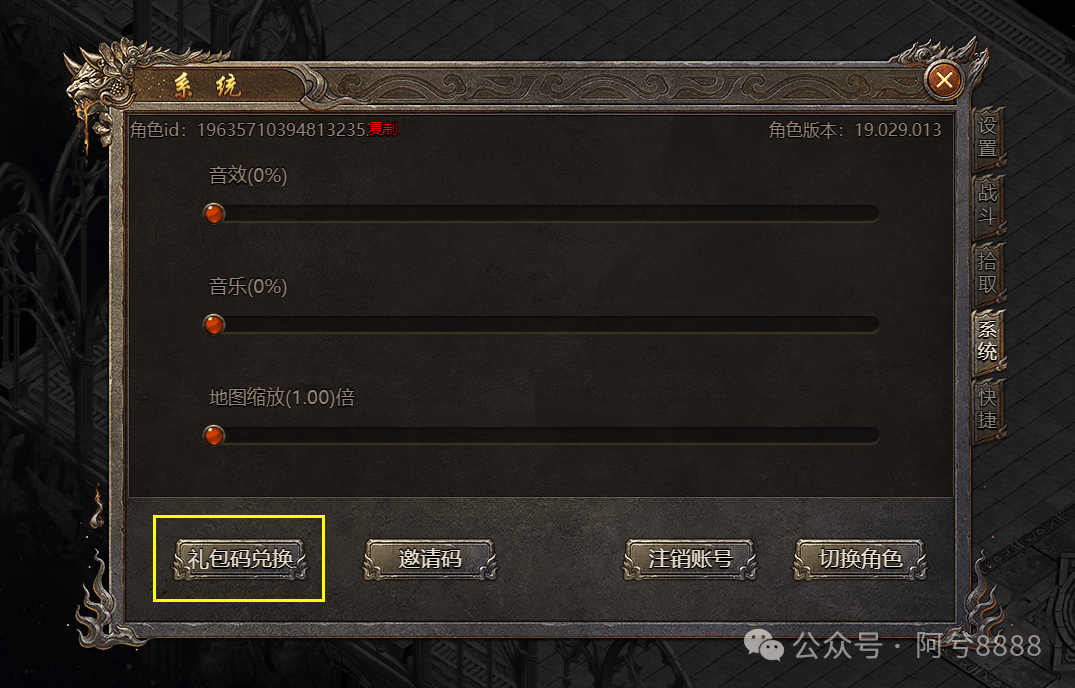
Task: Click the 礼包码兑换 button
Action: point(240,559)
